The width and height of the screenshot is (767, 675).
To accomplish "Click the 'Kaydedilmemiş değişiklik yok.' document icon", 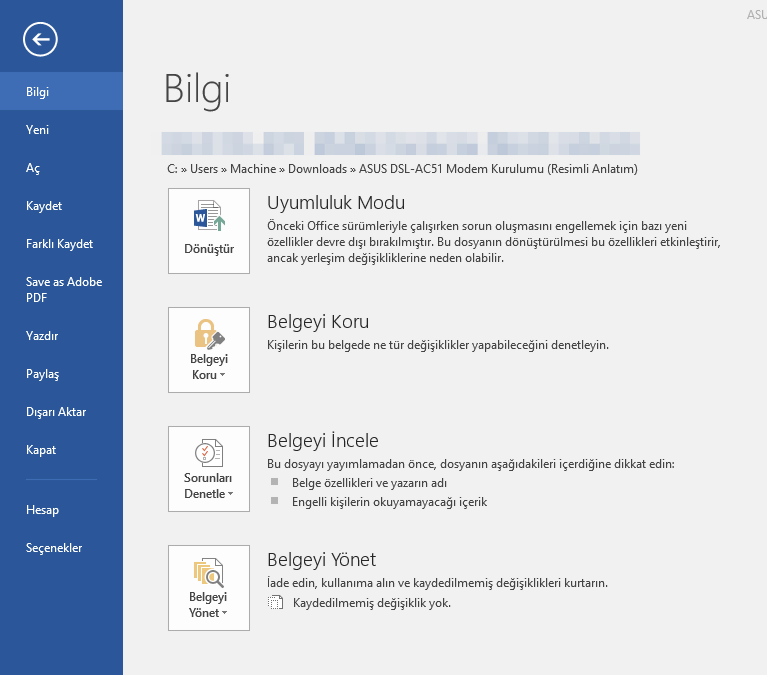I will point(275,602).
